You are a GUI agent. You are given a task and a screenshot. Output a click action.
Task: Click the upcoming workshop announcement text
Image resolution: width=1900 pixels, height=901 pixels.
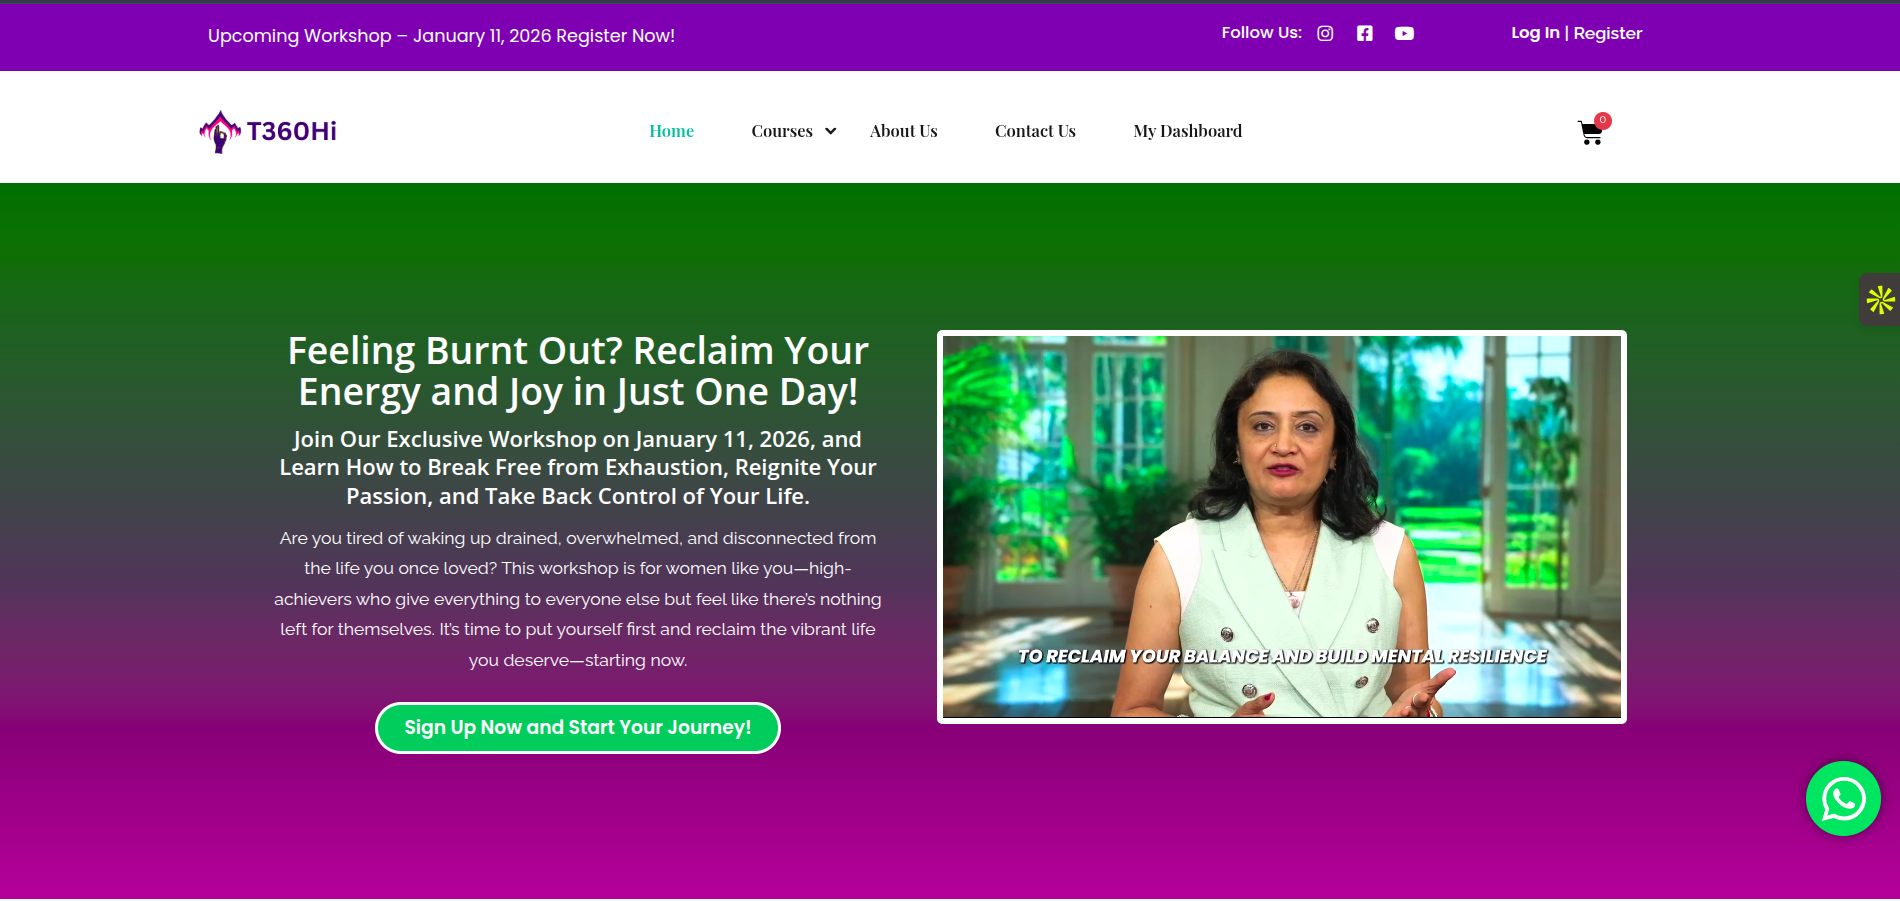coord(441,36)
